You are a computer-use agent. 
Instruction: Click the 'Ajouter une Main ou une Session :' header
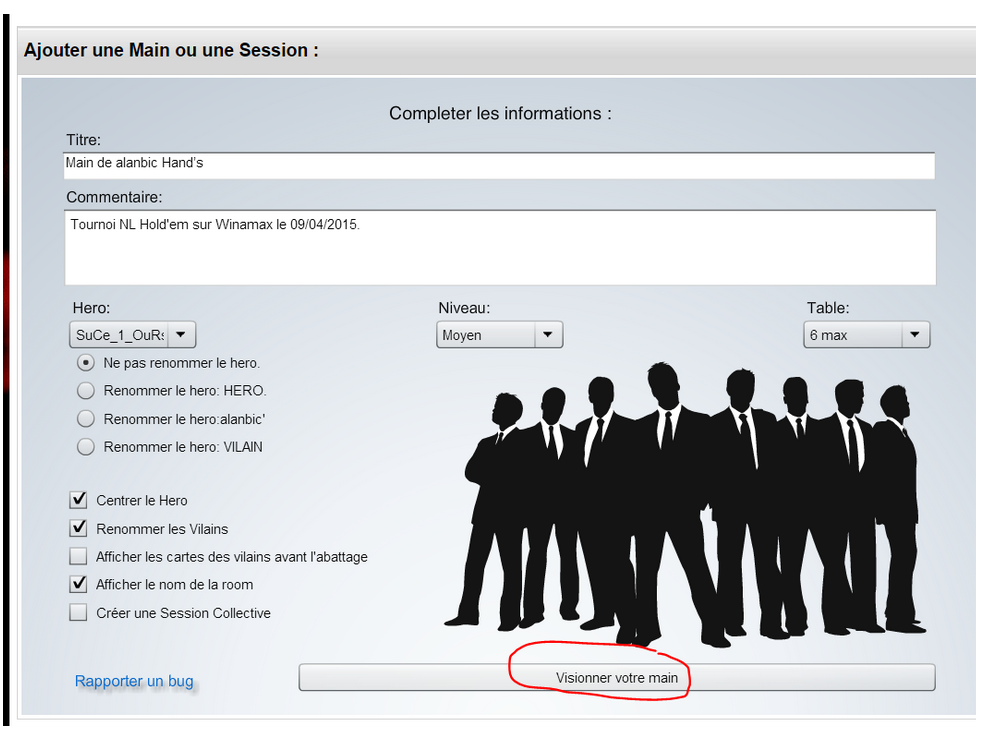(x=172, y=50)
